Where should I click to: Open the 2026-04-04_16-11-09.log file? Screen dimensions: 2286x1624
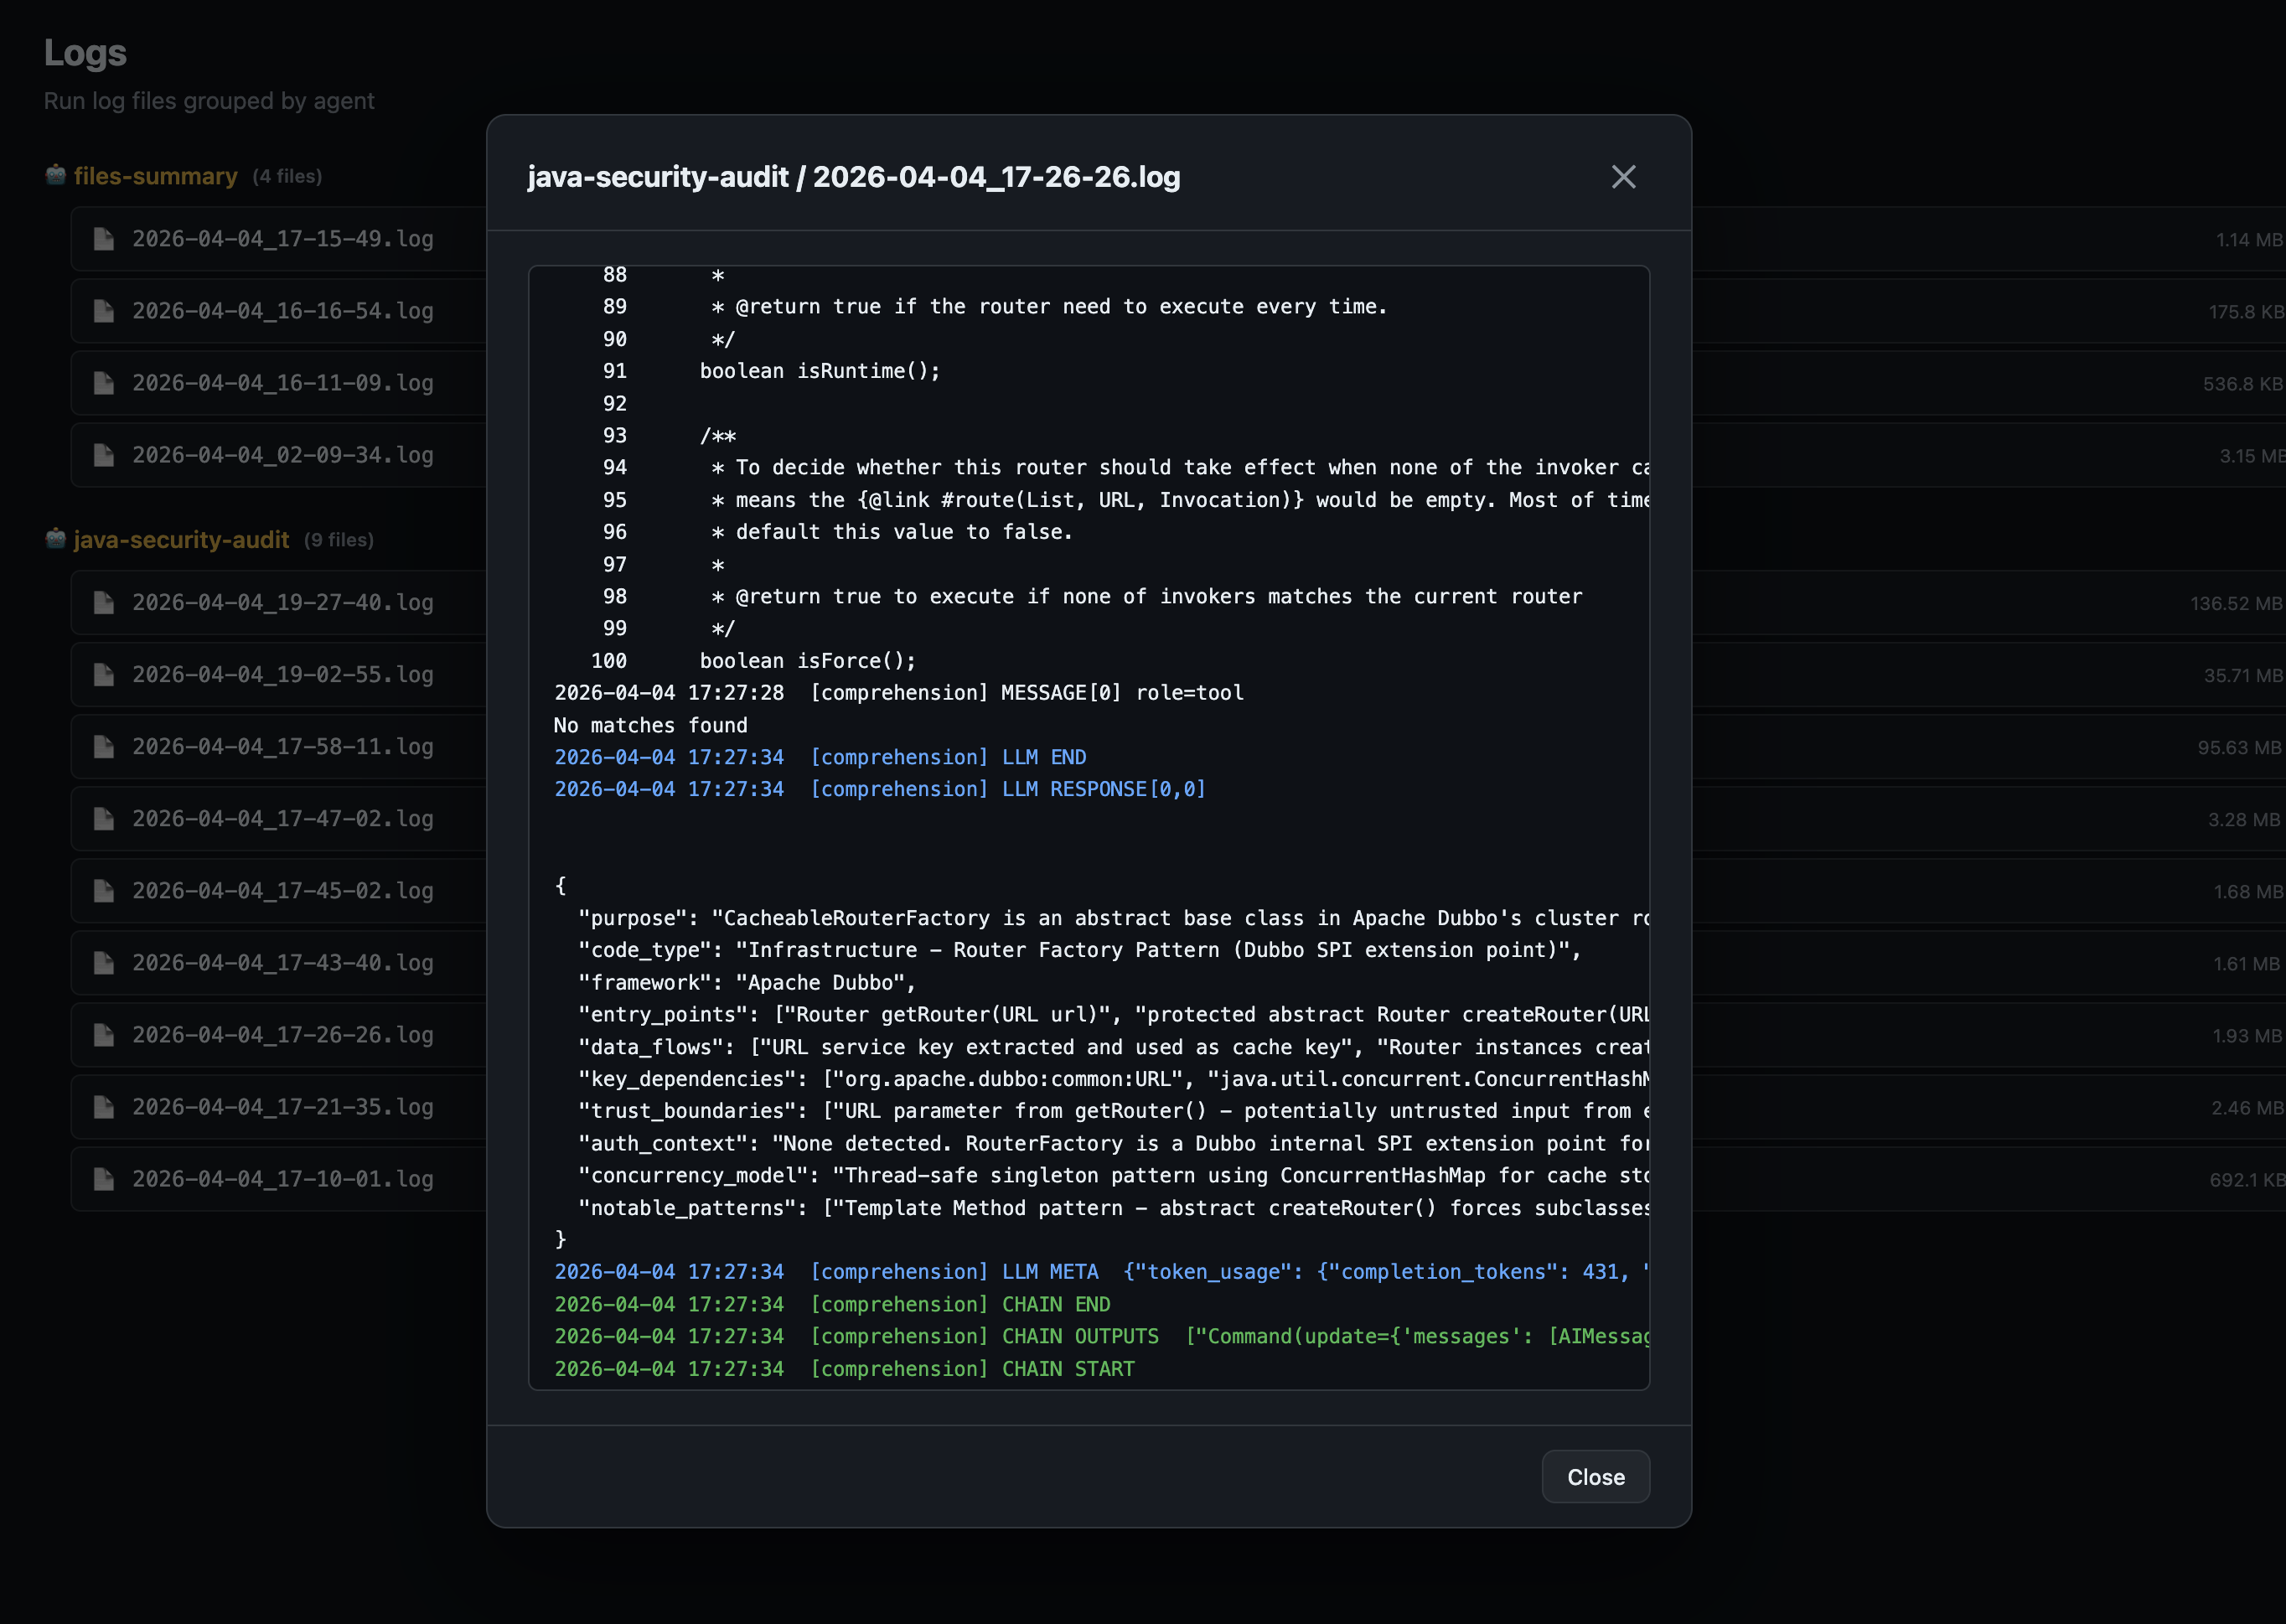pyautogui.click(x=283, y=383)
